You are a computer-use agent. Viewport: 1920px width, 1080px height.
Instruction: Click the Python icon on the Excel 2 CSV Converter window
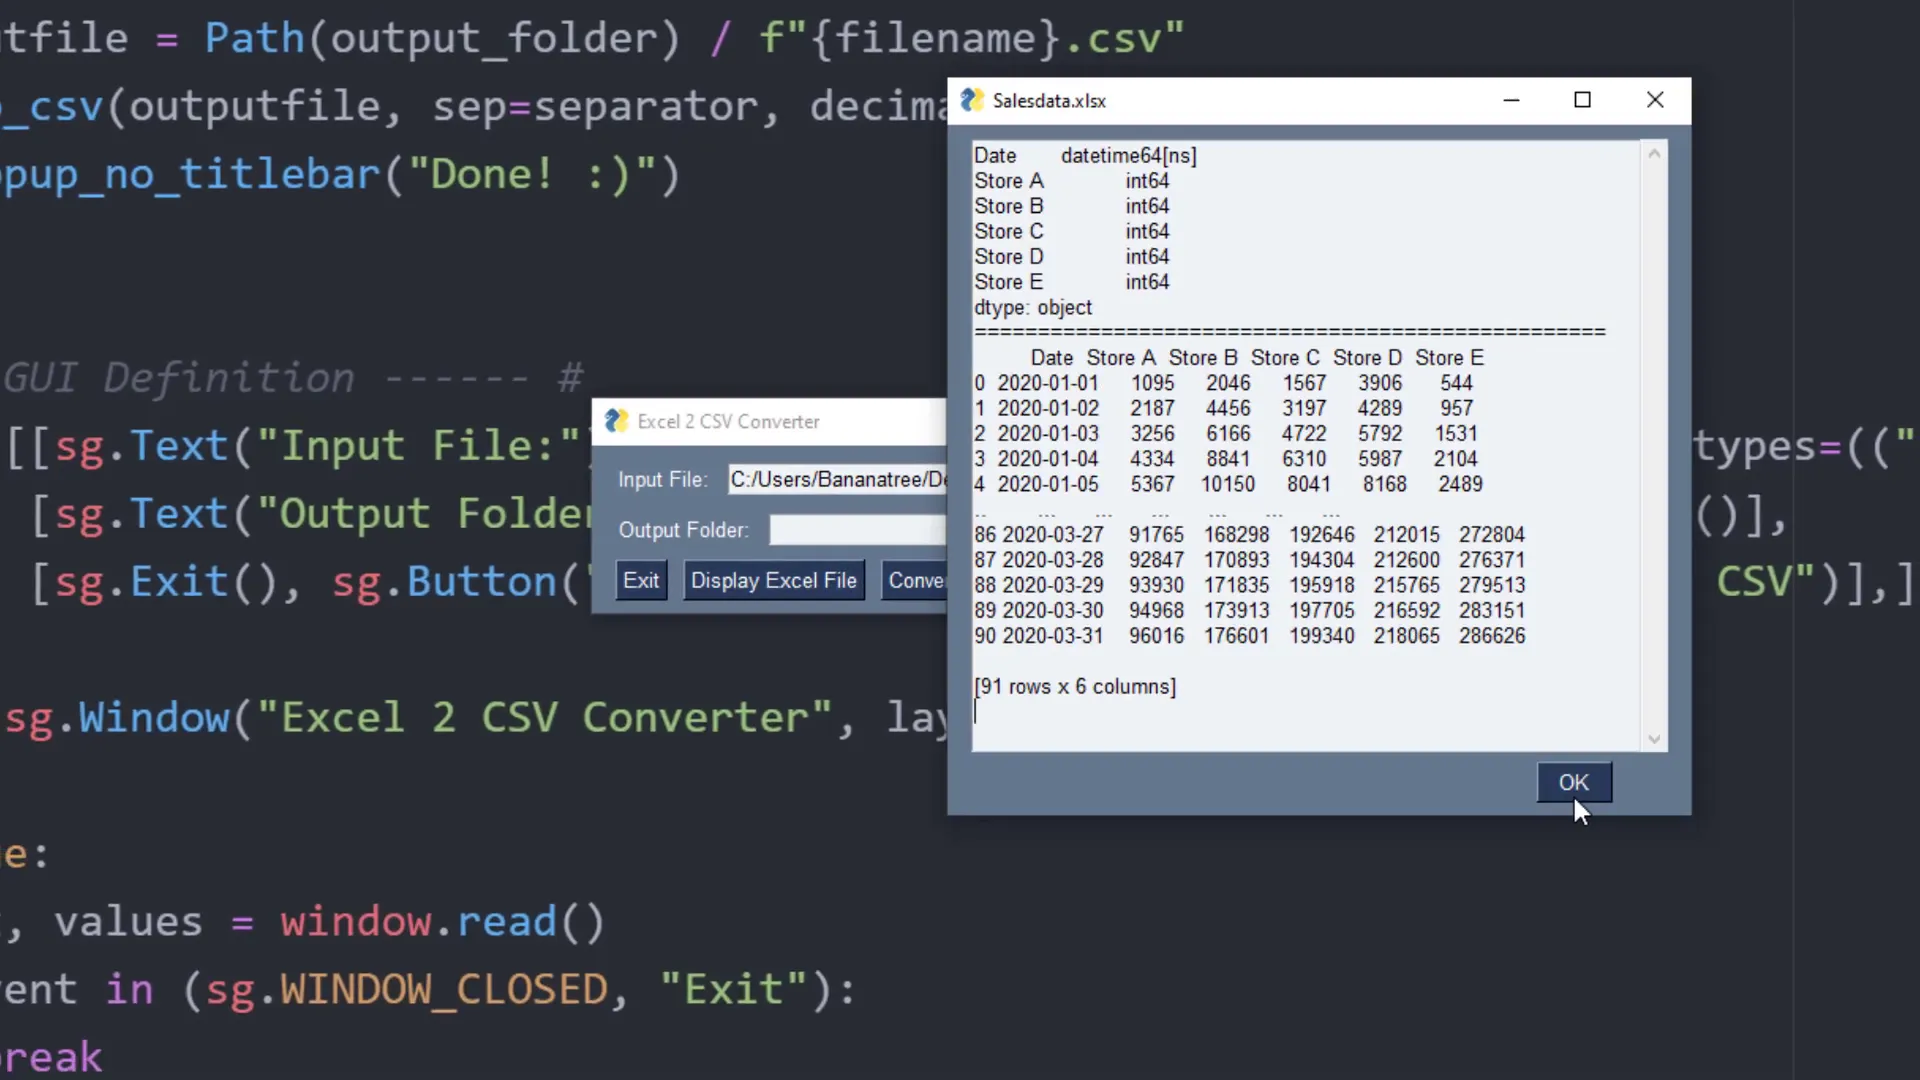615,421
